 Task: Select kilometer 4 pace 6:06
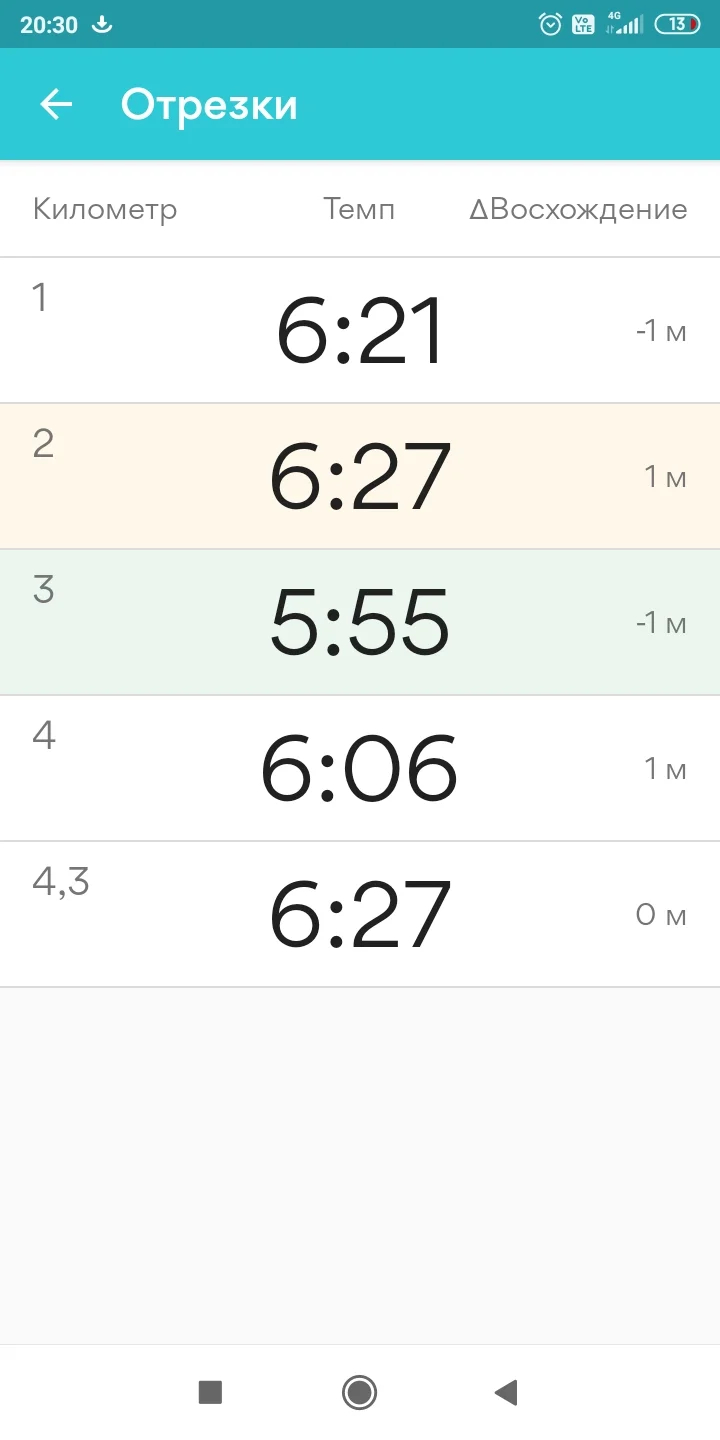click(360, 769)
